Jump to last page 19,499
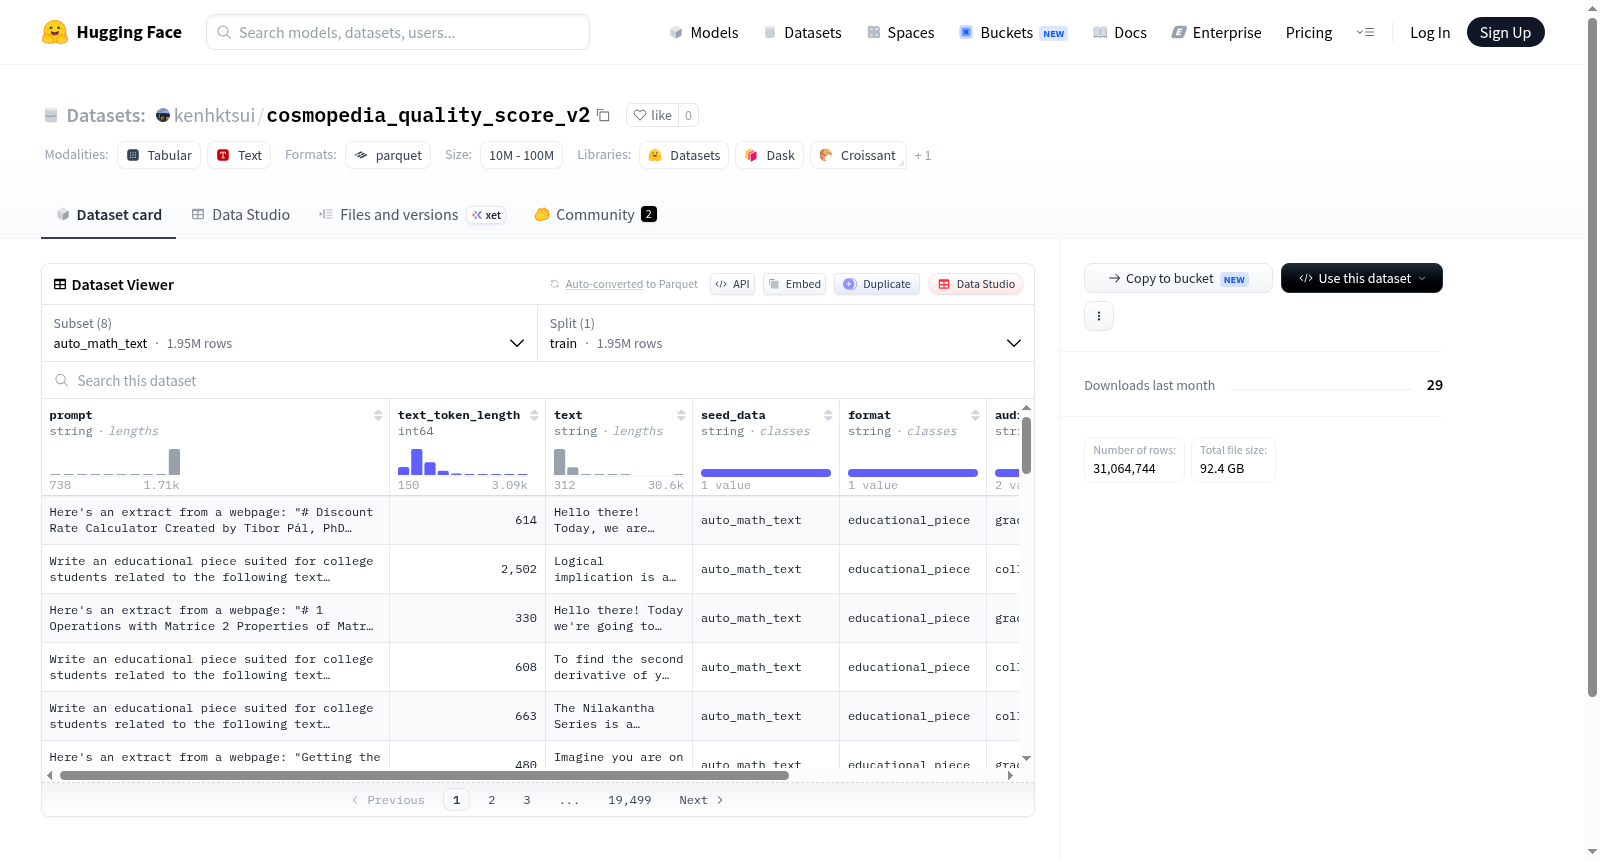This screenshot has width=1600, height=861. [x=629, y=800]
